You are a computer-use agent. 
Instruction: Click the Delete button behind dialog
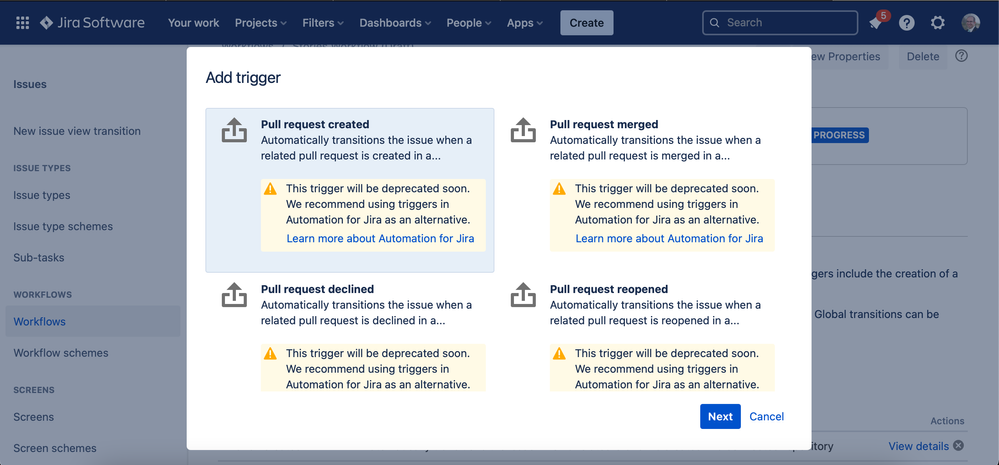click(923, 57)
